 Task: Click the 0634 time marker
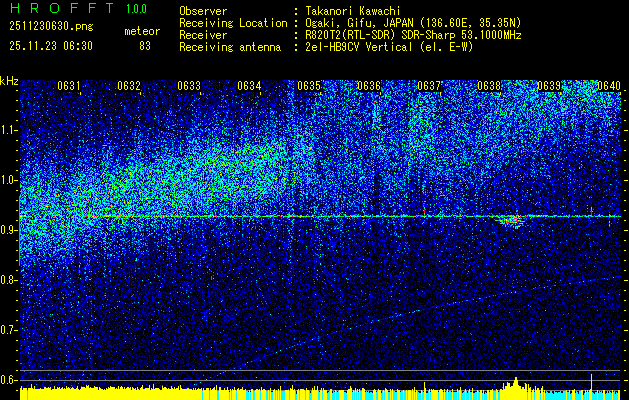pos(249,86)
